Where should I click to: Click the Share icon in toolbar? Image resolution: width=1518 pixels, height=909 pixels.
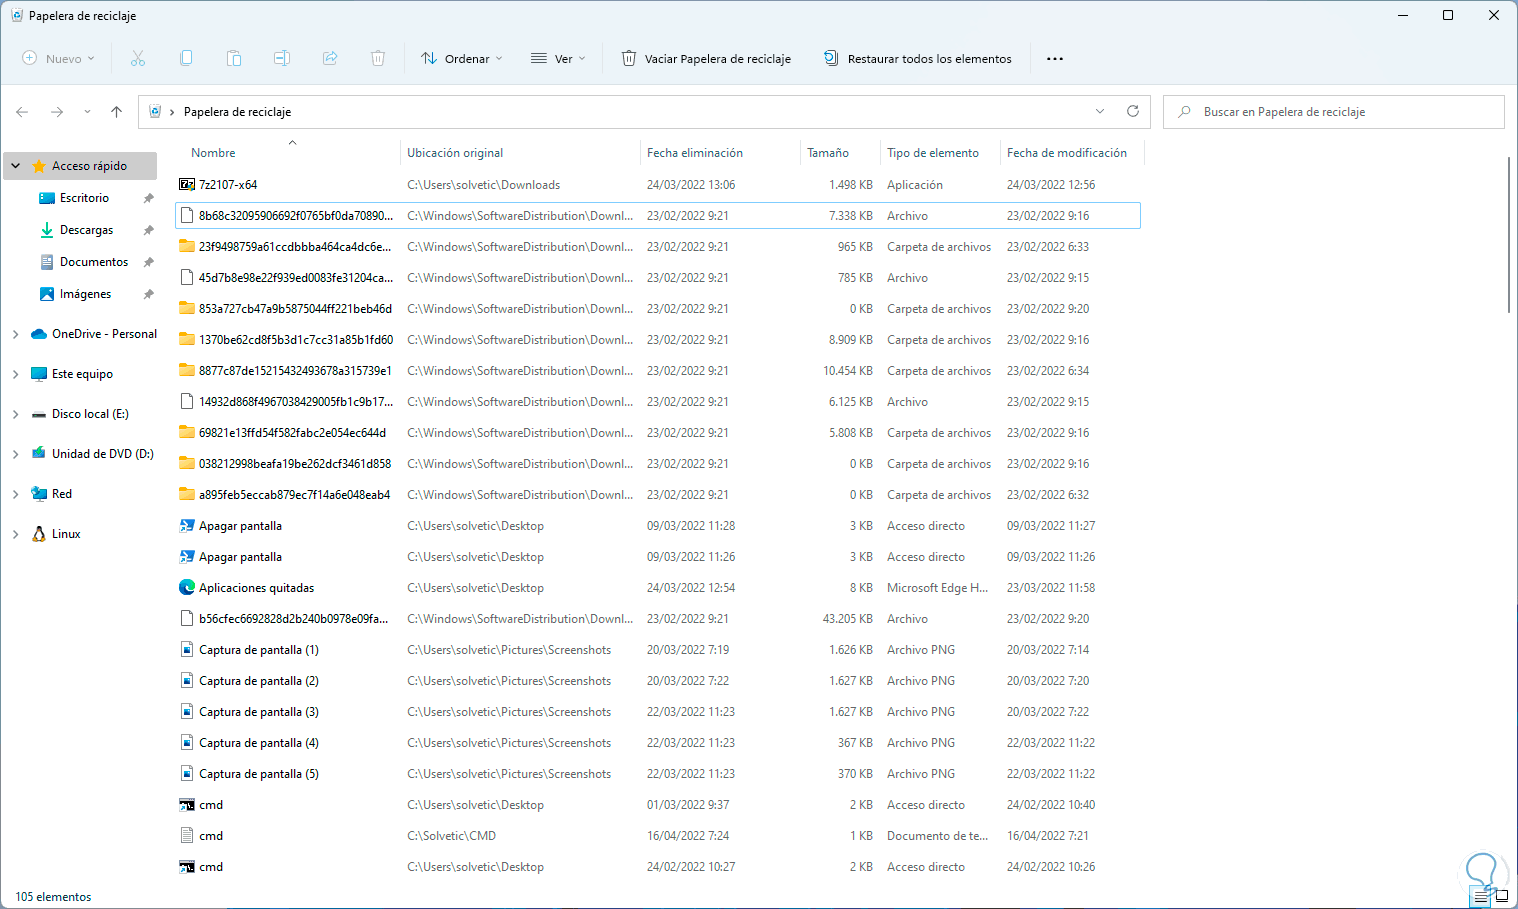pyautogui.click(x=330, y=59)
